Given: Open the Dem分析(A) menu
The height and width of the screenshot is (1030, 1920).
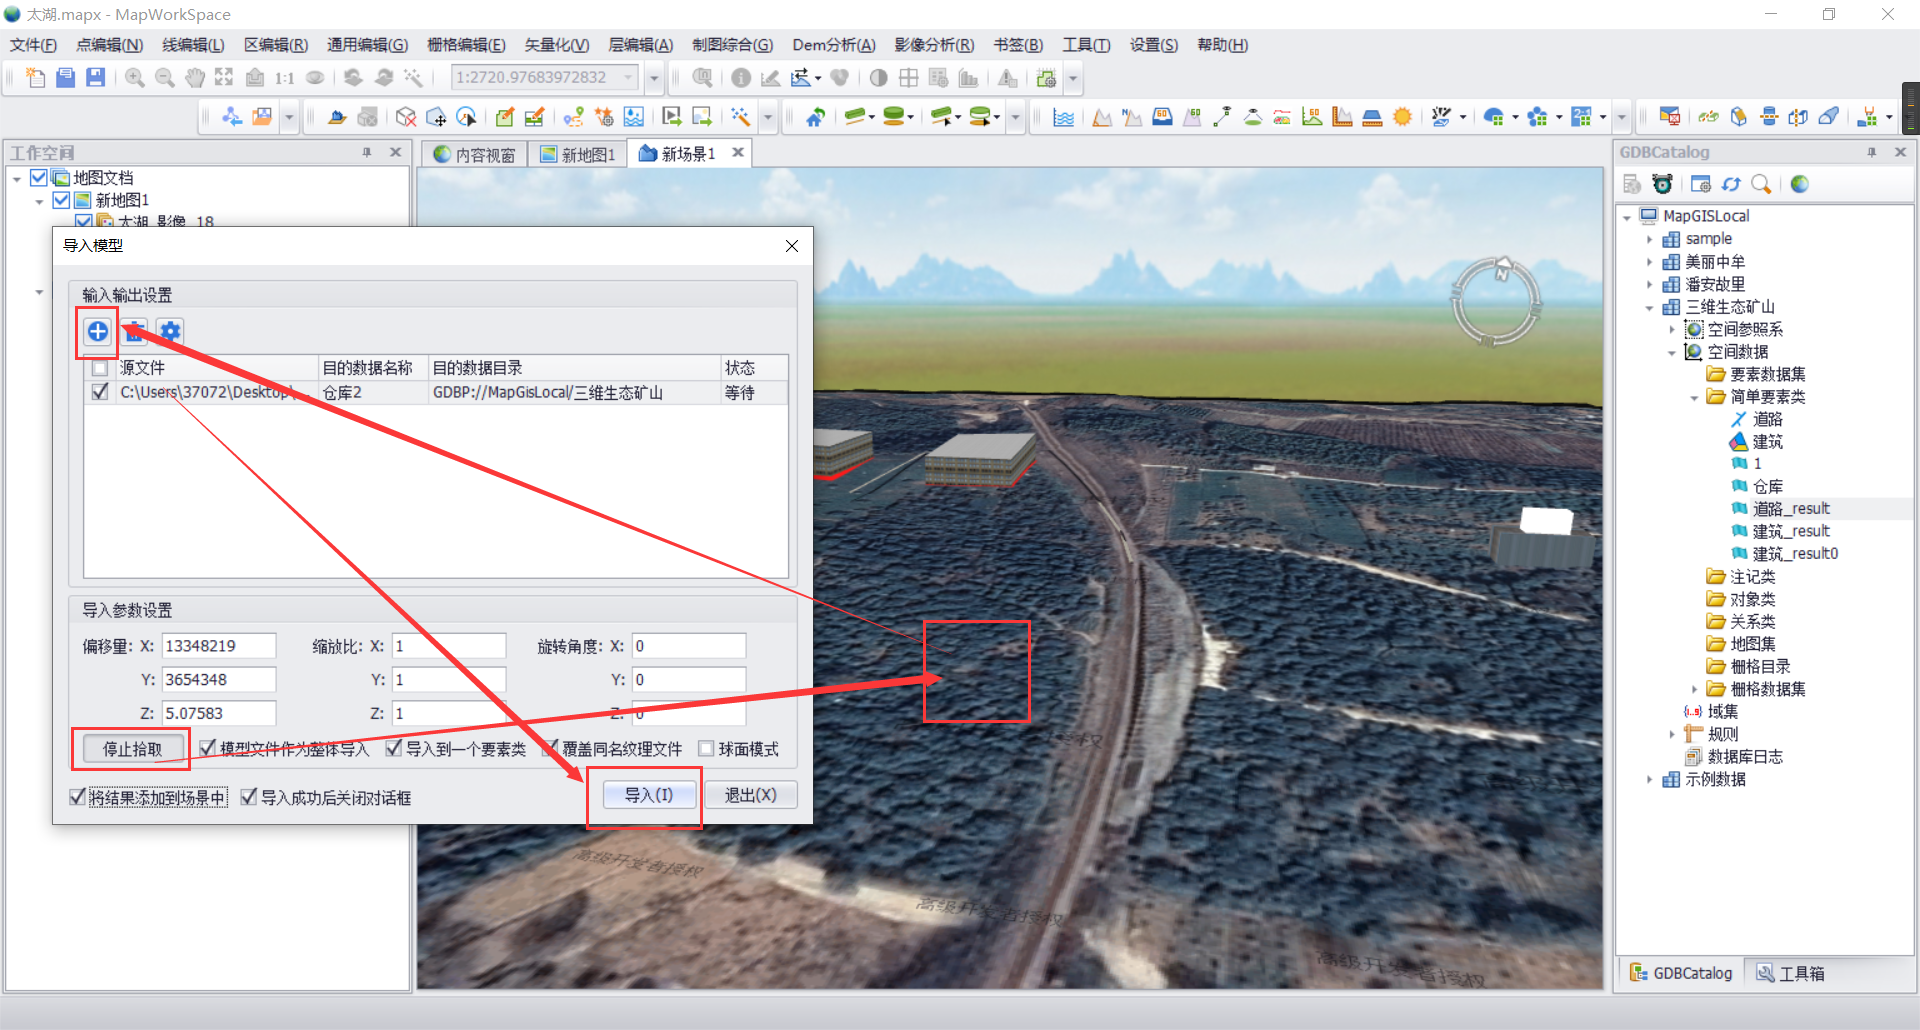Looking at the screenshot, I should coord(834,45).
